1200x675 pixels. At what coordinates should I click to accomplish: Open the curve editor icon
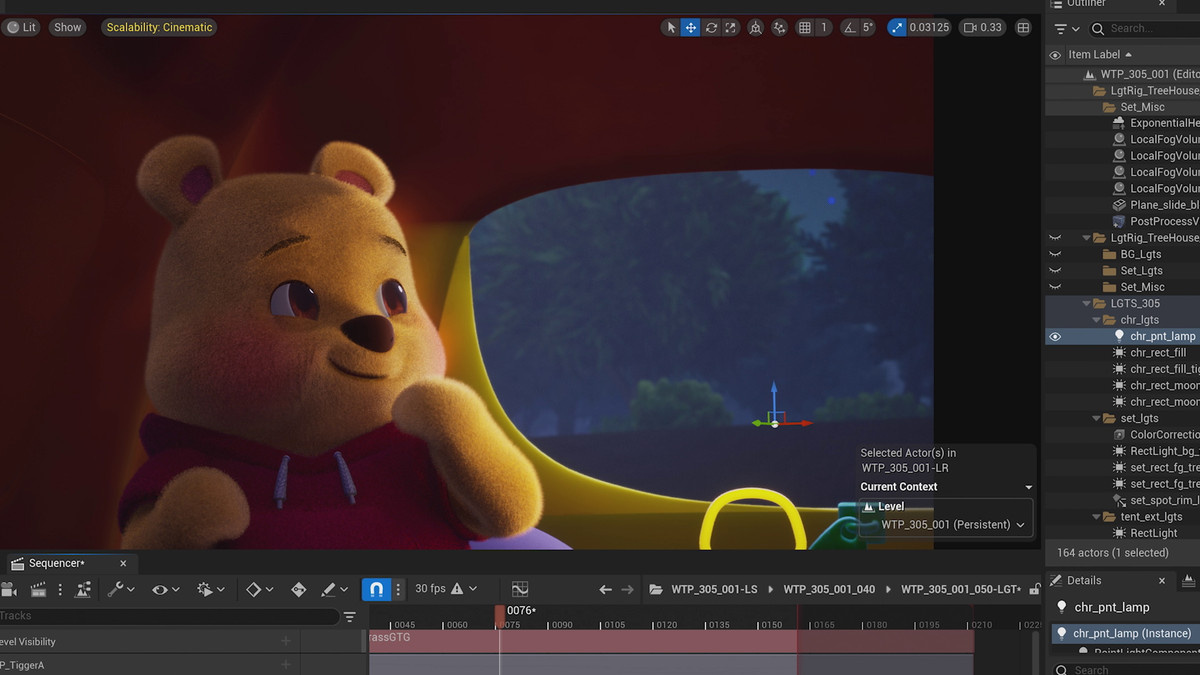520,590
